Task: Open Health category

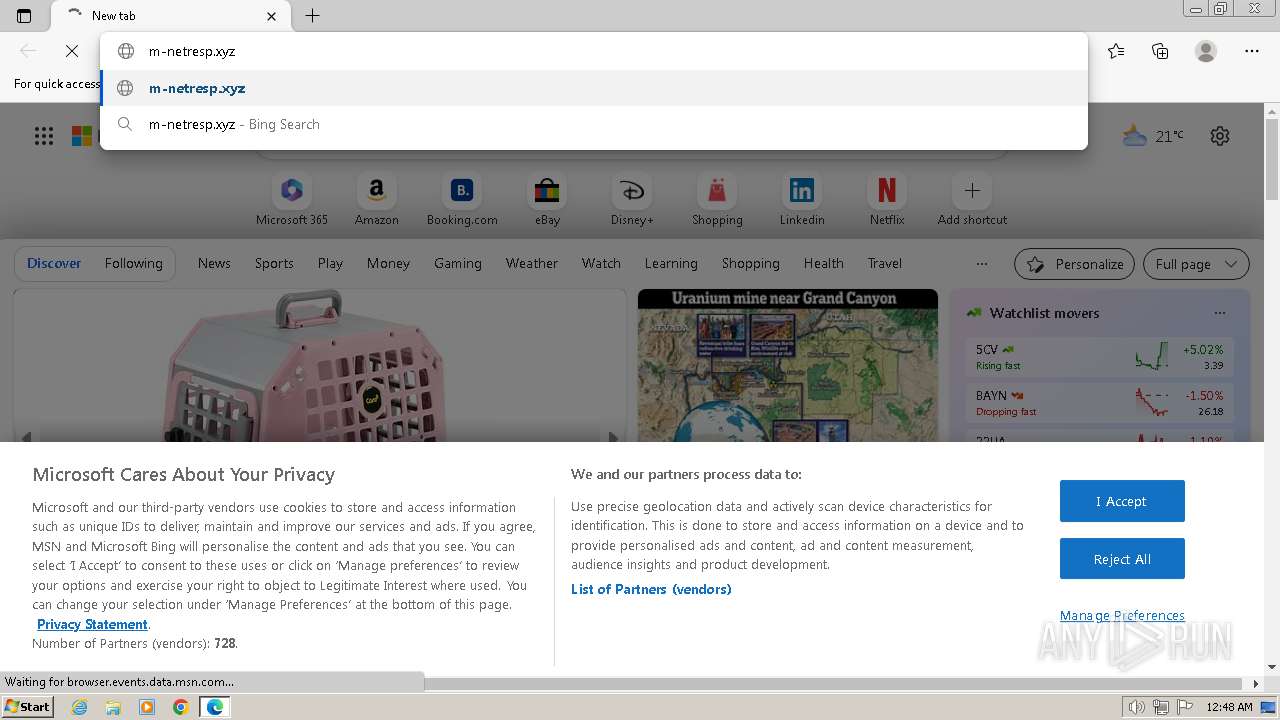Action: (x=824, y=263)
